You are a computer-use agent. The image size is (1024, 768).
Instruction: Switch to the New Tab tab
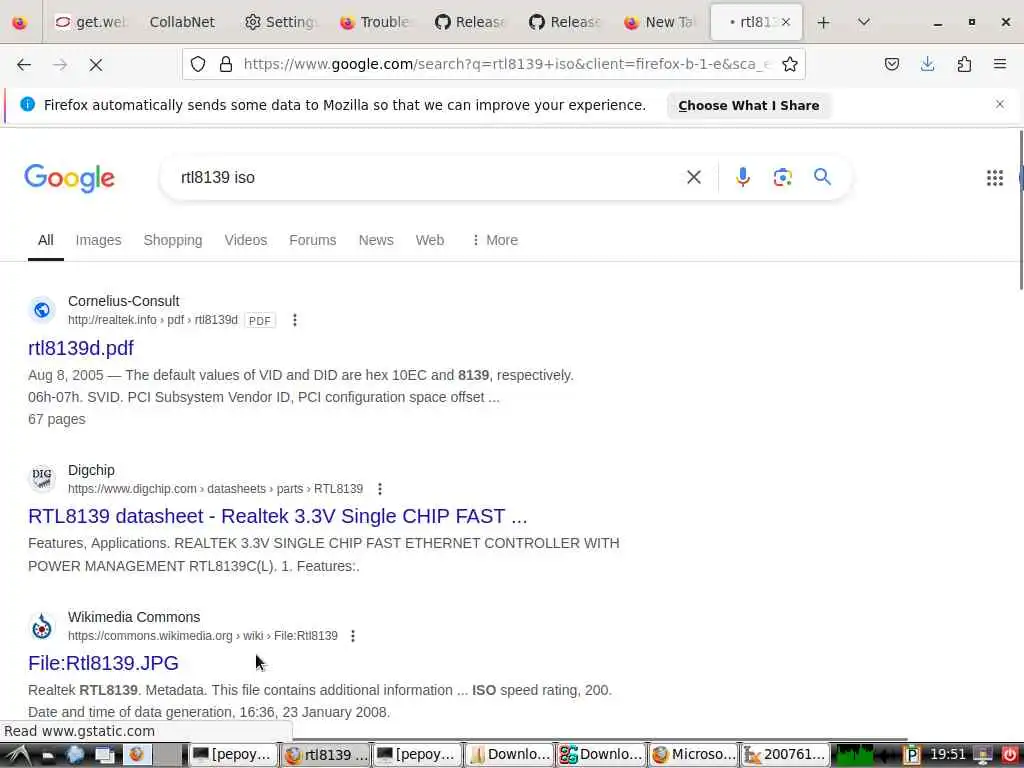(x=658, y=22)
